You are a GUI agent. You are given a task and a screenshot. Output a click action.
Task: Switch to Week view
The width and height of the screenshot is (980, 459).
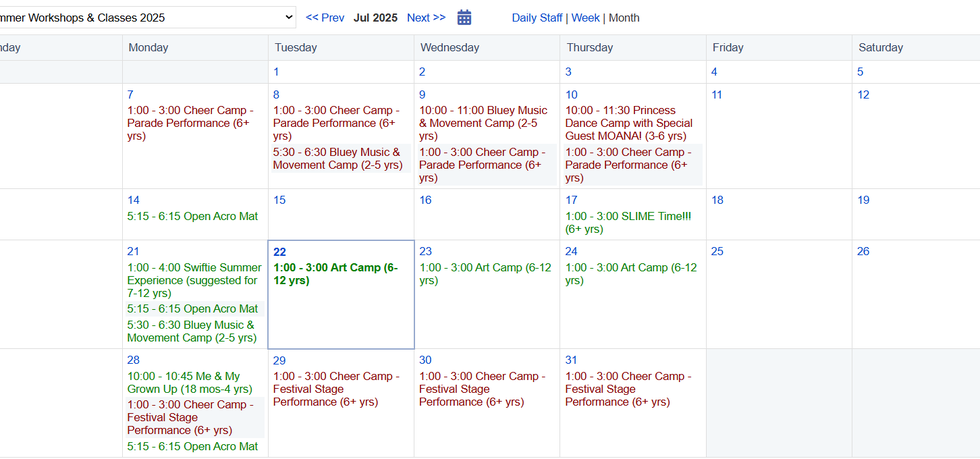[x=585, y=18]
